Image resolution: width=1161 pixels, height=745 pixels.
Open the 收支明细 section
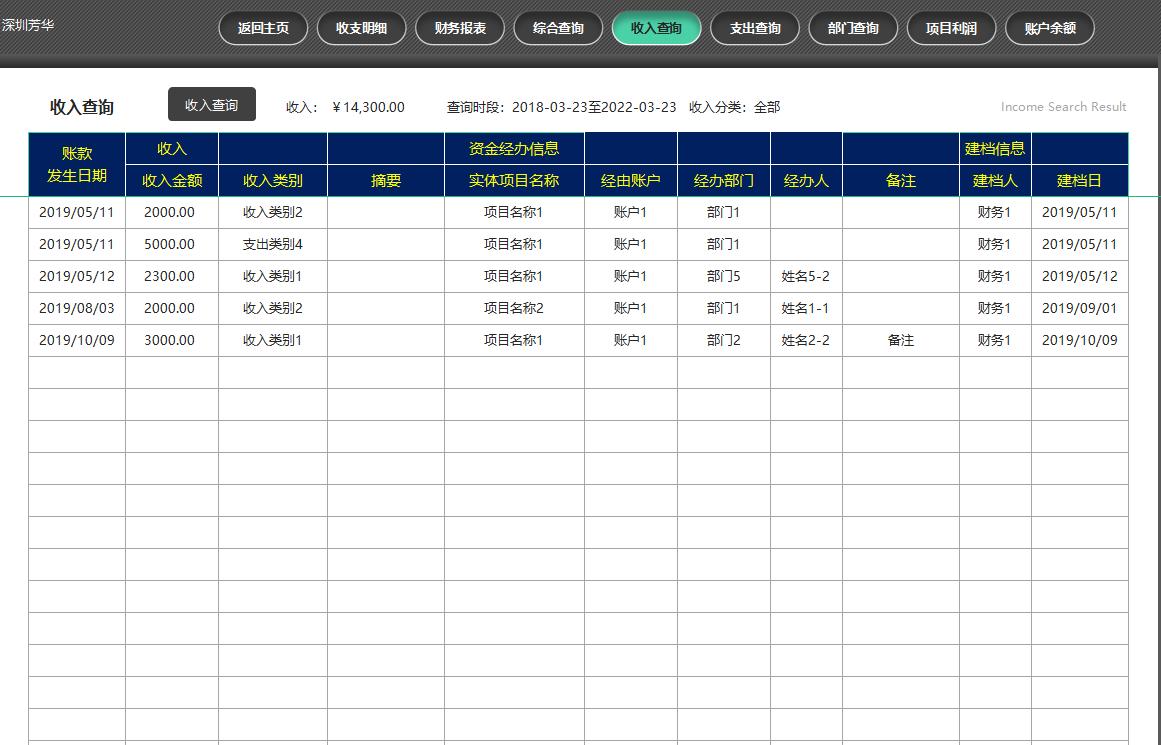[361, 28]
